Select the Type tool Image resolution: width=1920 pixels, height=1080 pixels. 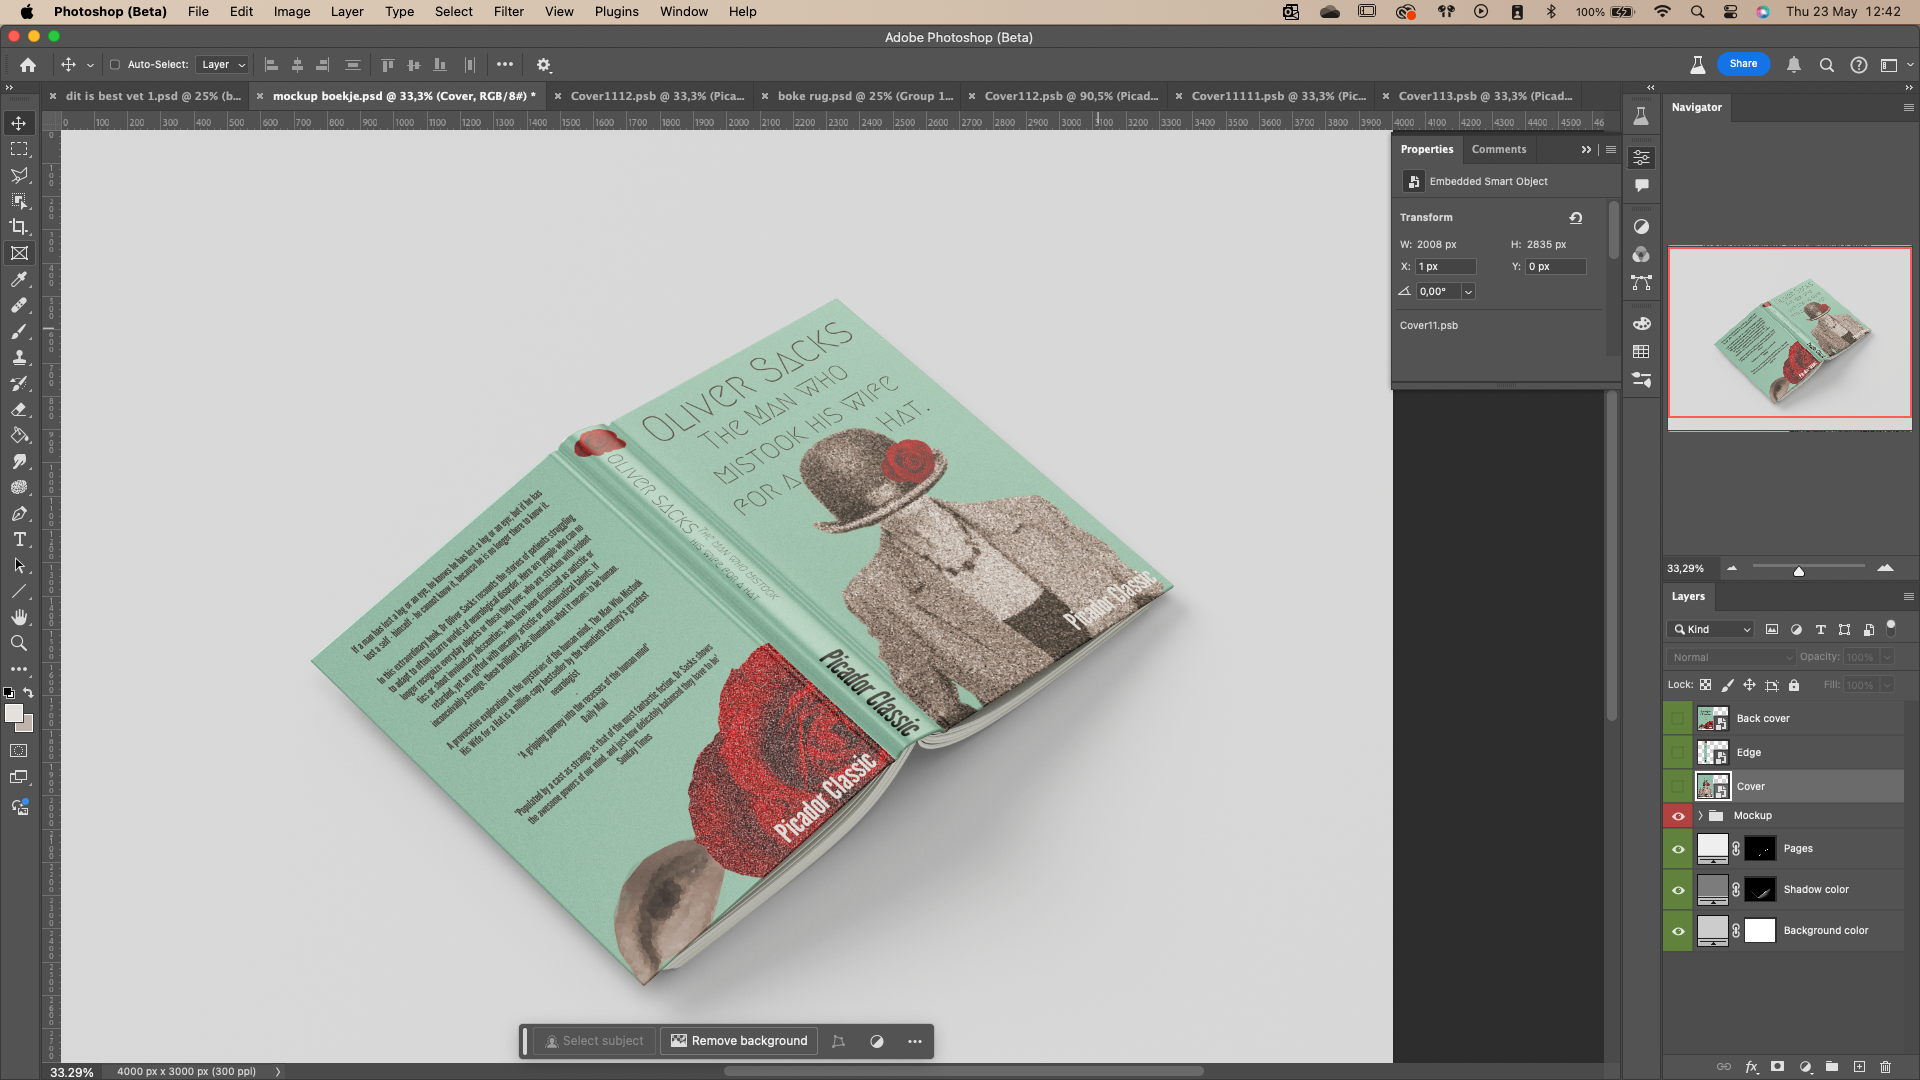pos(19,540)
